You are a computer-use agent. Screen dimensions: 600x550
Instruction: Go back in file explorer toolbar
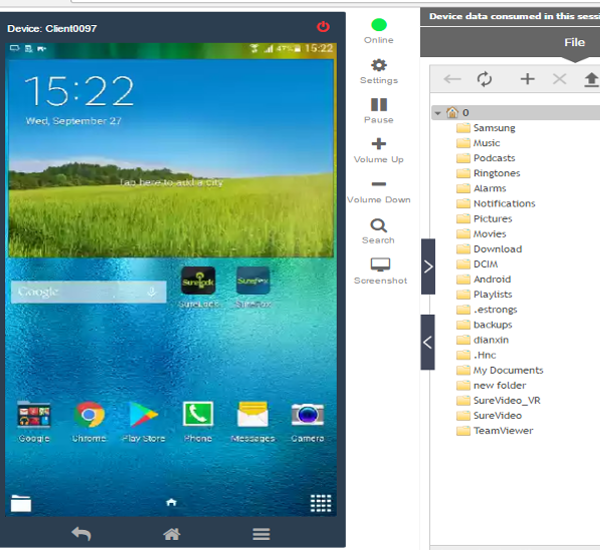coord(452,79)
